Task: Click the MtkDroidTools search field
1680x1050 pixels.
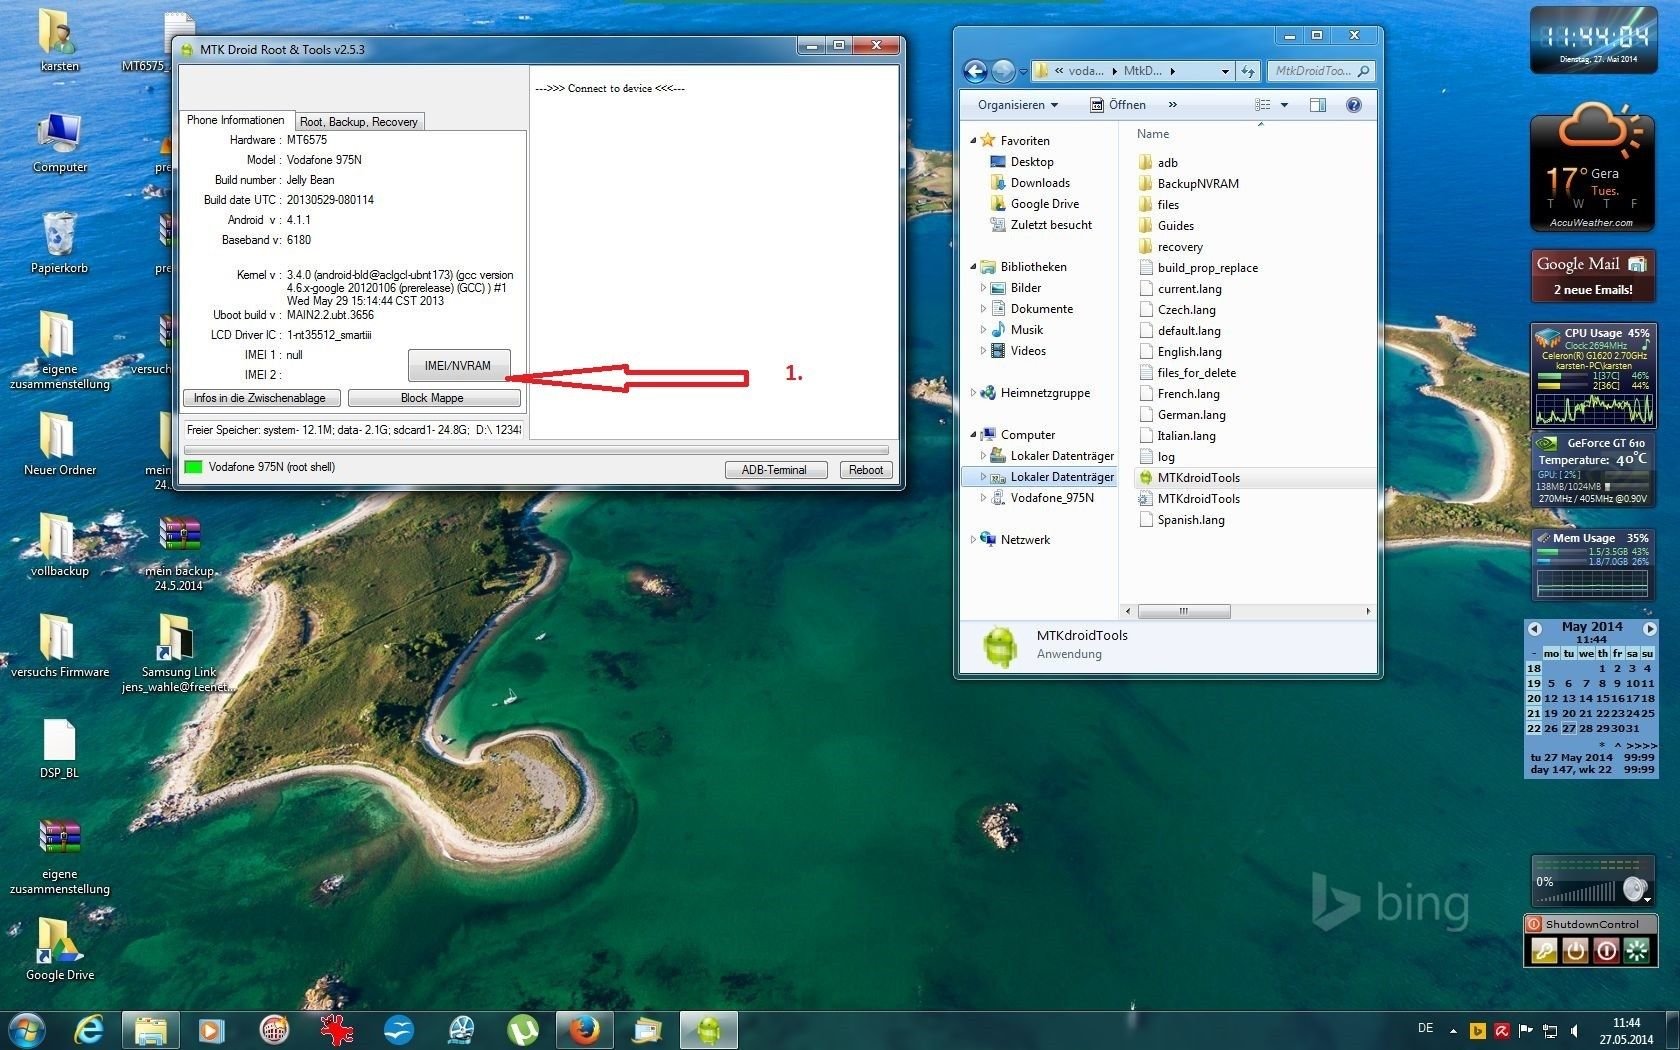Action: coord(1321,71)
